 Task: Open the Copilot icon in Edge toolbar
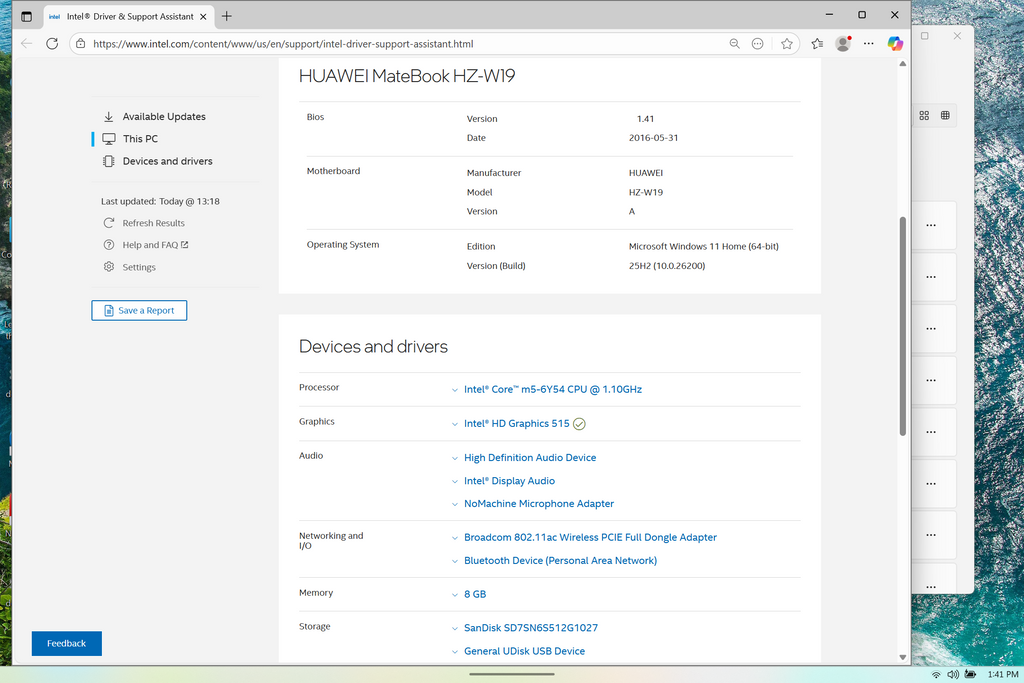click(895, 44)
